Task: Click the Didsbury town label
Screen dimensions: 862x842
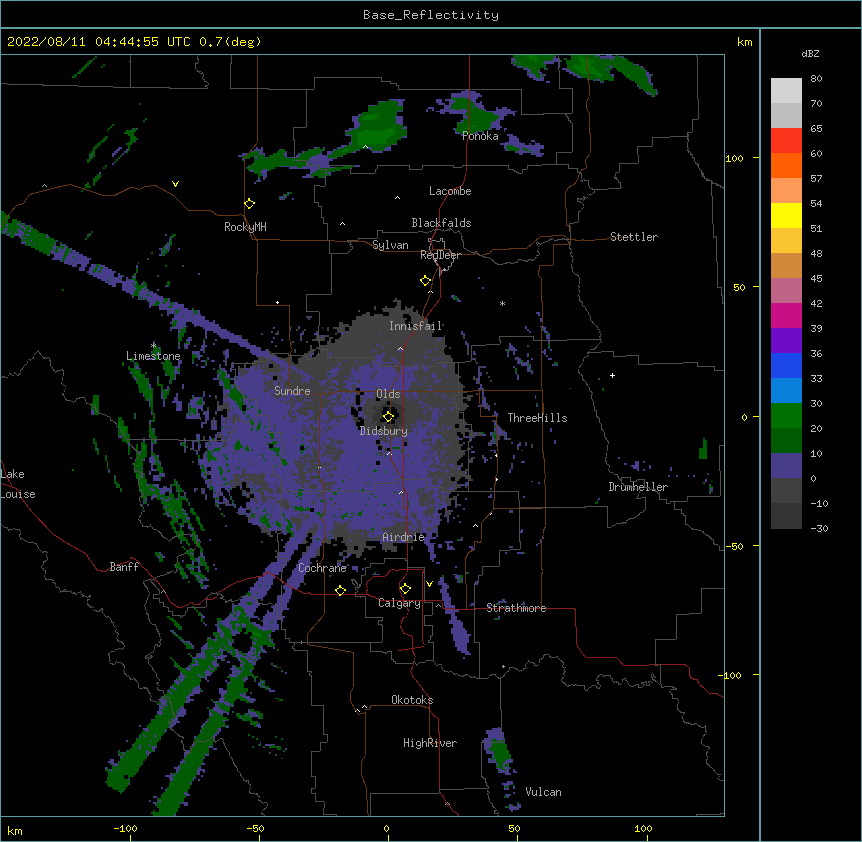Action: (383, 431)
